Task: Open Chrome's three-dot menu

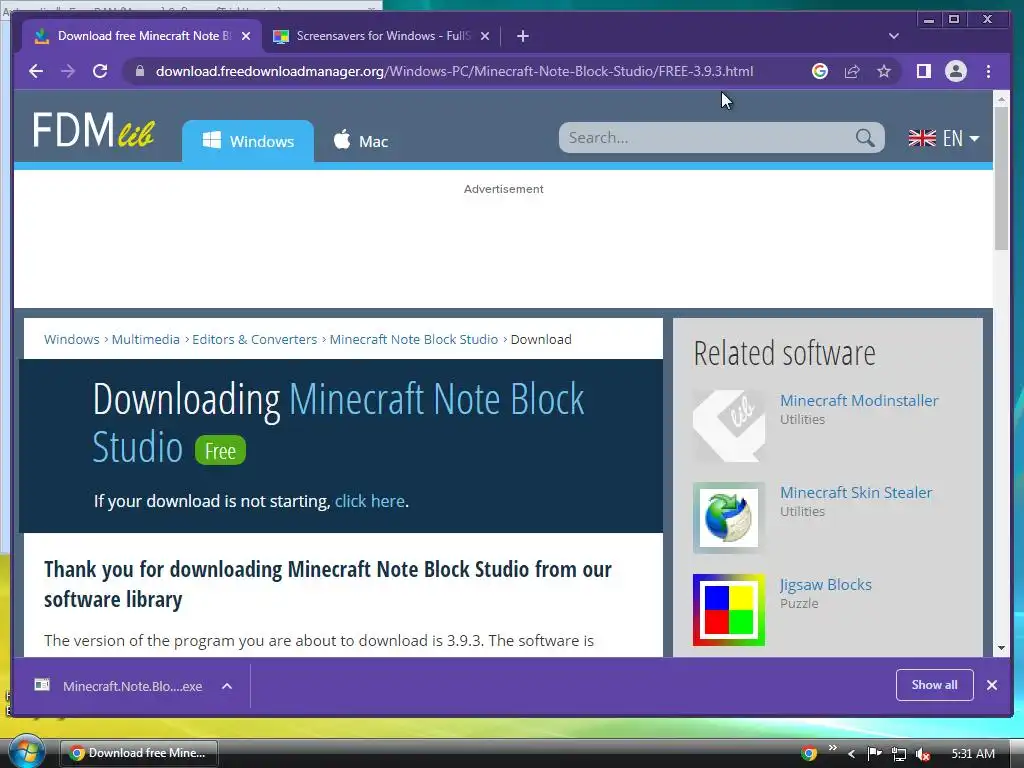Action: click(988, 71)
